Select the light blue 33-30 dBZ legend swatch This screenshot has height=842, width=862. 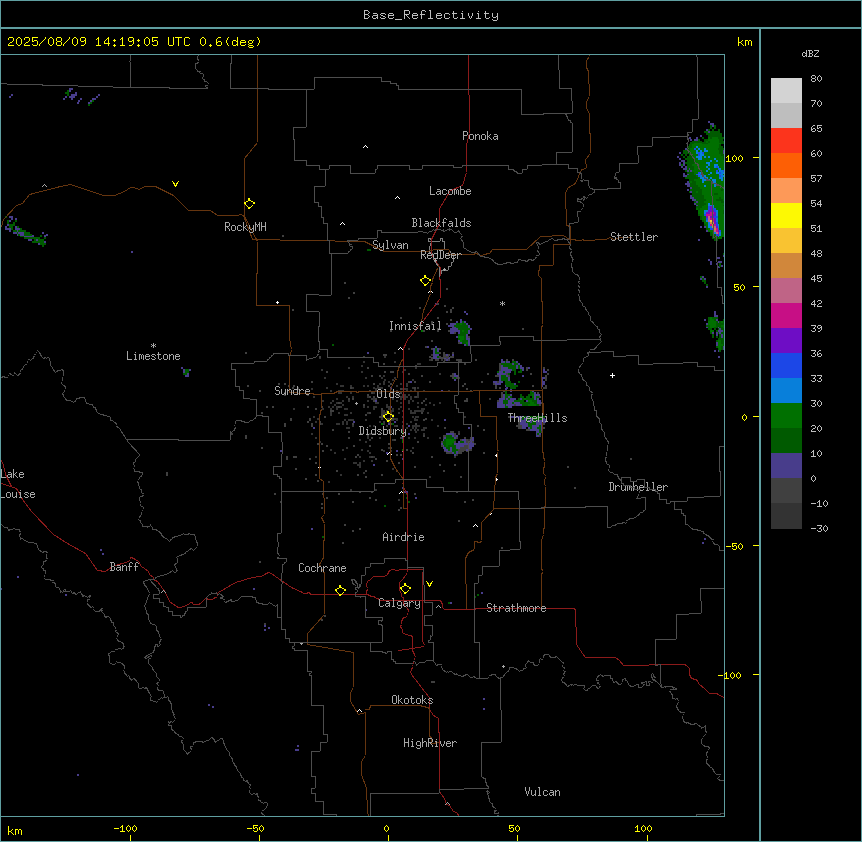(x=786, y=391)
